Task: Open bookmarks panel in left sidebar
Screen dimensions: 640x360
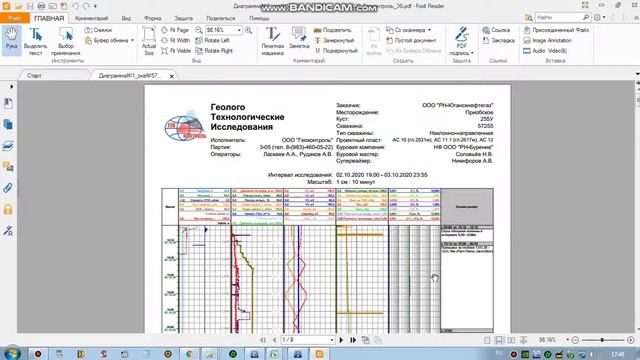Action: pos(8,103)
